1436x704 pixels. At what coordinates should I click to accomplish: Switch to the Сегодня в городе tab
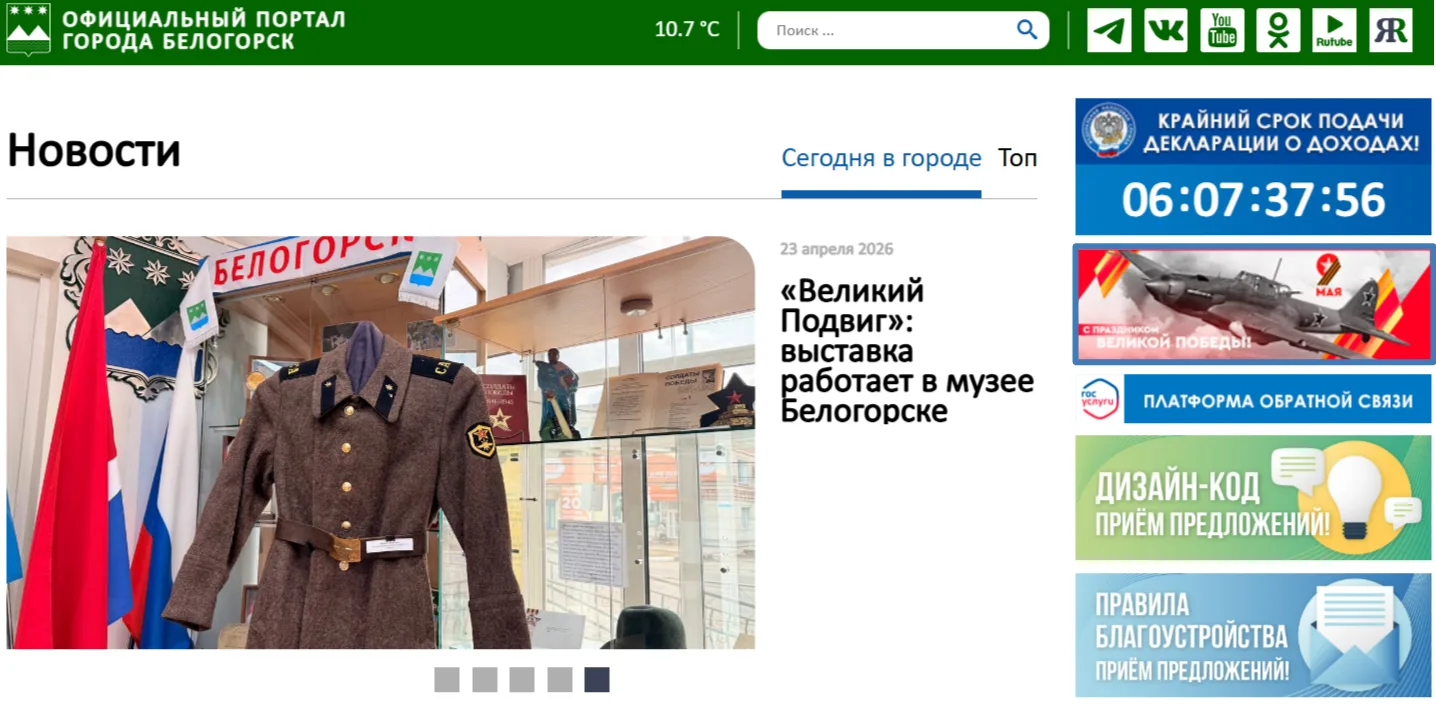point(881,158)
